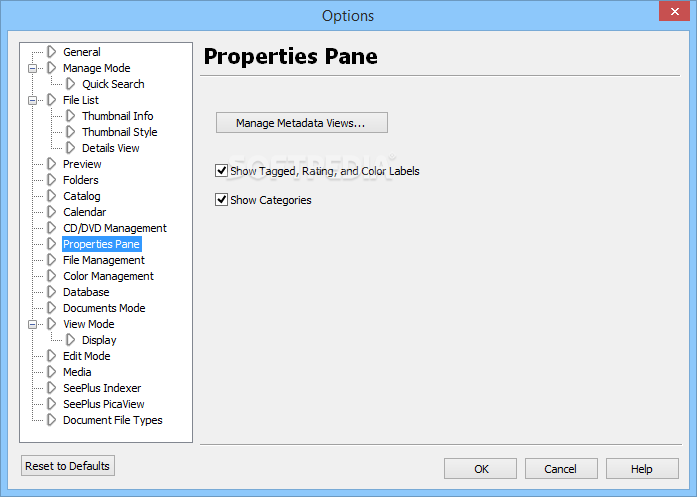Open Manage Metadata Views dialog
The width and height of the screenshot is (697, 497).
click(x=301, y=123)
